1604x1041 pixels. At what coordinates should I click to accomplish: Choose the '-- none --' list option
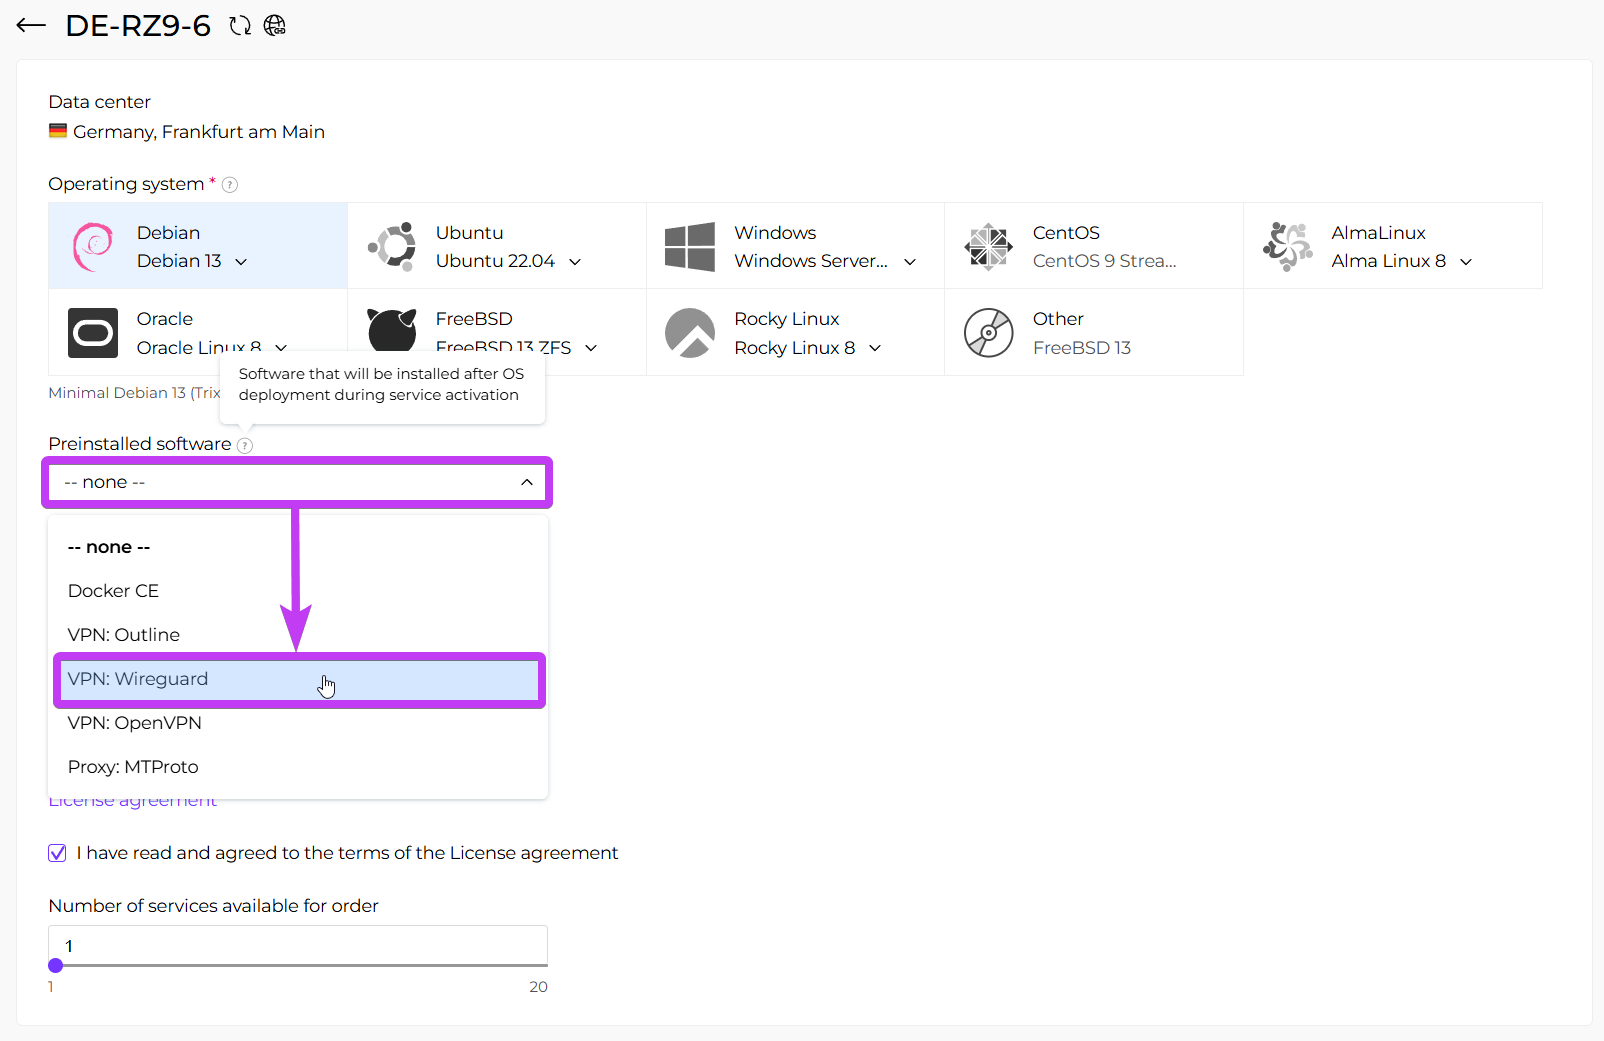pyautogui.click(x=298, y=547)
